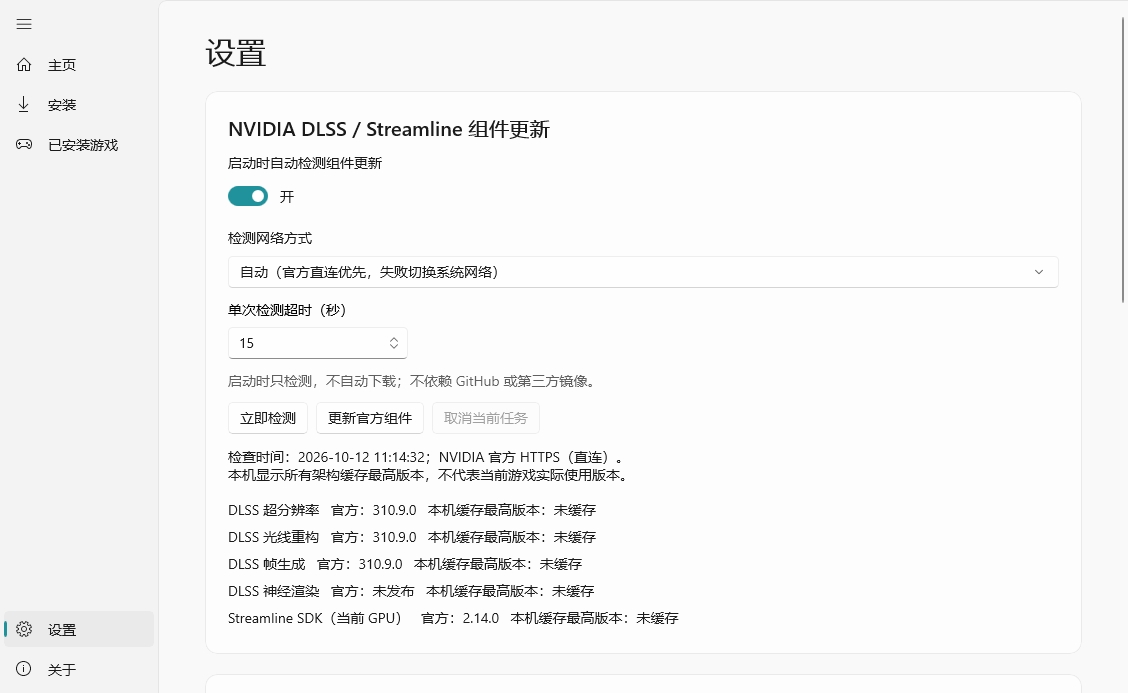Click the 本机显示所有架构缓存最高版本 note
The height and width of the screenshot is (693, 1128).
(429, 475)
